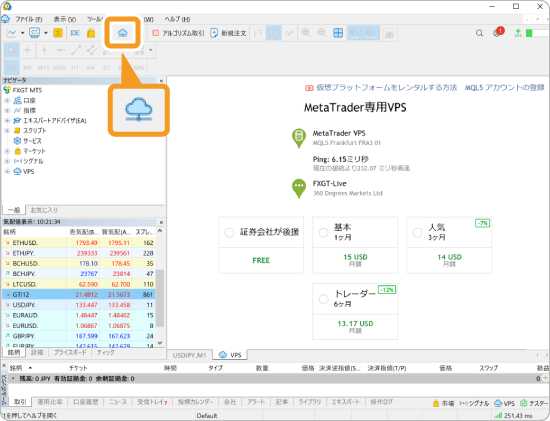Toggle chart shift in the toolbar
This screenshot has height=421, width=550.
(x=371, y=33)
